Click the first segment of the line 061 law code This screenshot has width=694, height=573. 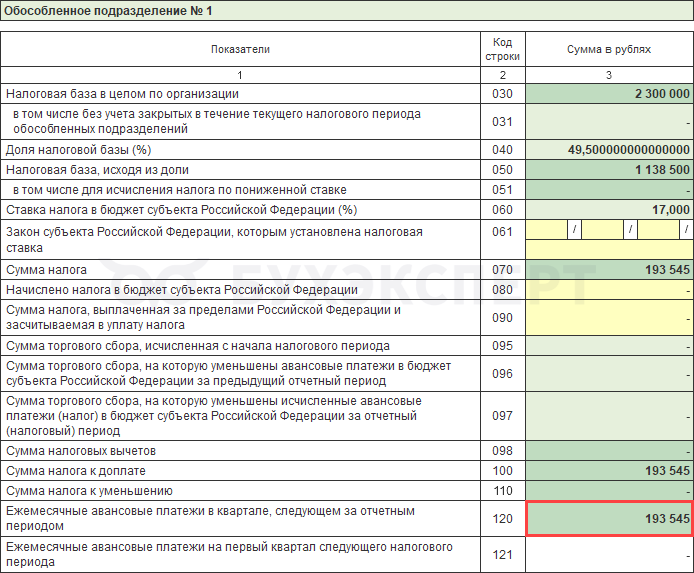pos(546,231)
